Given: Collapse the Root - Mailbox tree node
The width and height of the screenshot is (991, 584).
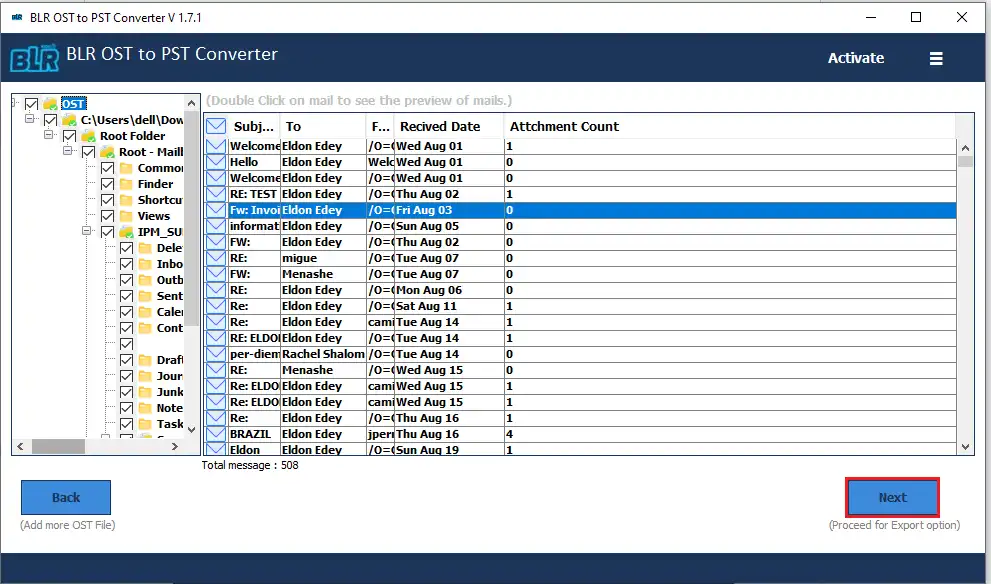Looking at the screenshot, I should [68, 151].
